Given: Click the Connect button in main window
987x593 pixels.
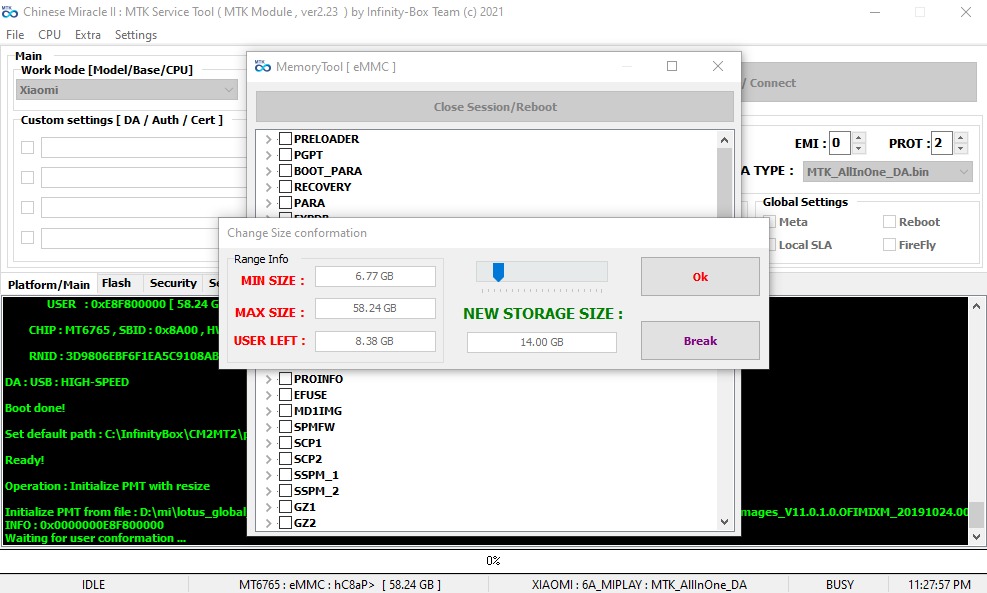Looking at the screenshot, I should click(x=859, y=82).
